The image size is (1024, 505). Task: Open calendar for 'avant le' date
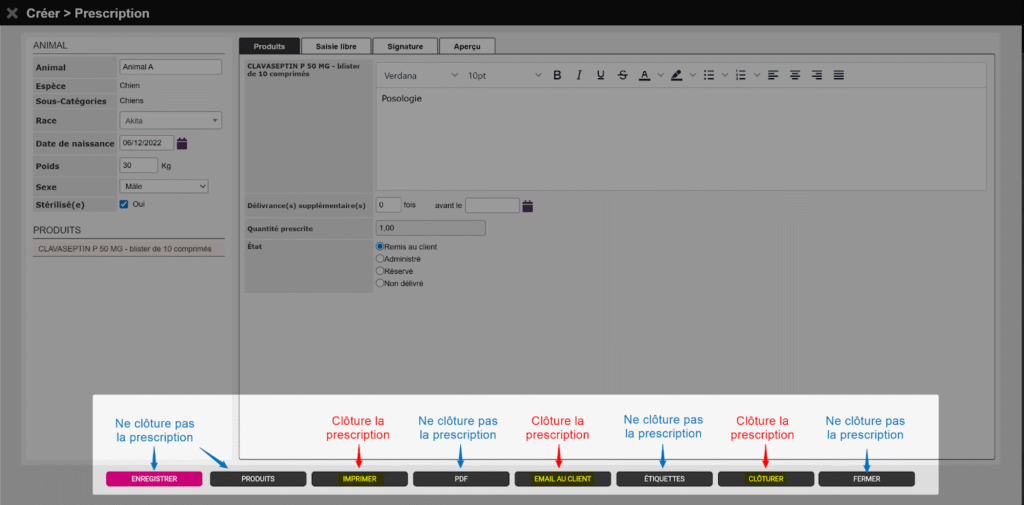tap(528, 206)
